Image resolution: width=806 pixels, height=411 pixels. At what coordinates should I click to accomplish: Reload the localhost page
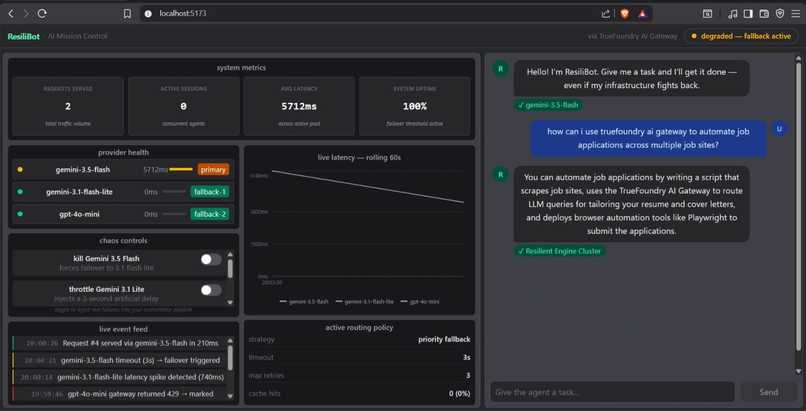[x=42, y=14]
